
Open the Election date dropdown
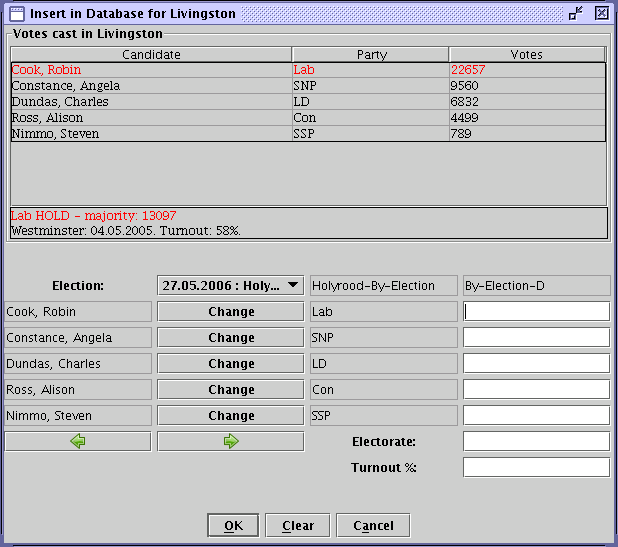tap(231, 285)
